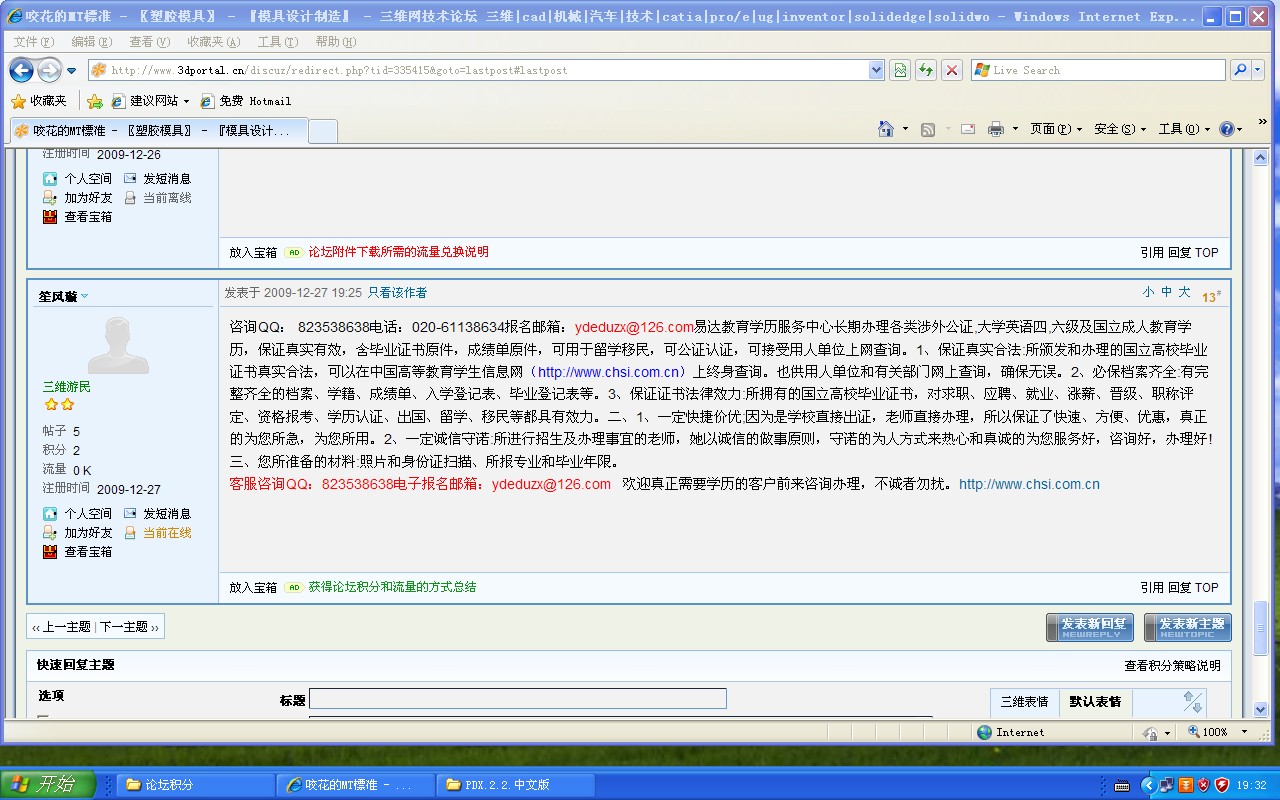This screenshot has width=1280, height=800.
Task: Expand the address bar history dropdown
Action: click(x=877, y=70)
